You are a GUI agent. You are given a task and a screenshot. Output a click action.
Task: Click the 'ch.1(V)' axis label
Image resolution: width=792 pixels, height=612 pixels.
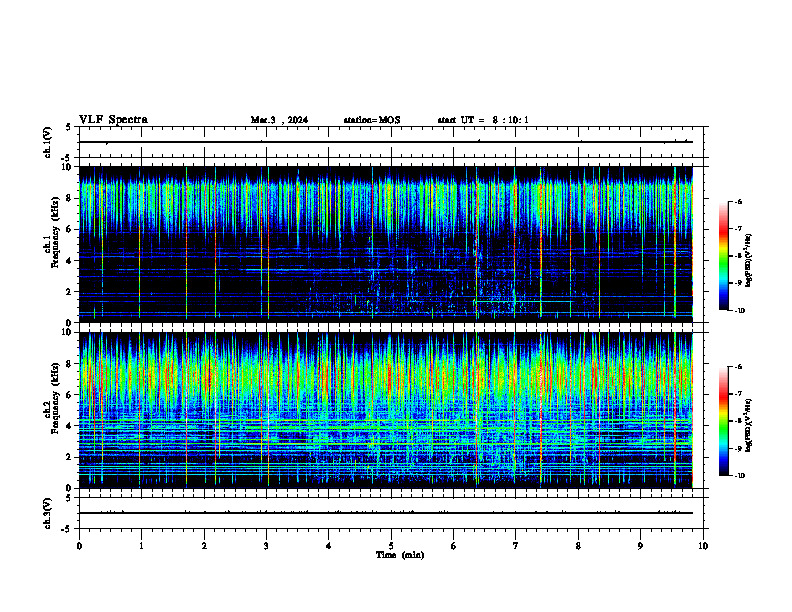click(x=47, y=142)
